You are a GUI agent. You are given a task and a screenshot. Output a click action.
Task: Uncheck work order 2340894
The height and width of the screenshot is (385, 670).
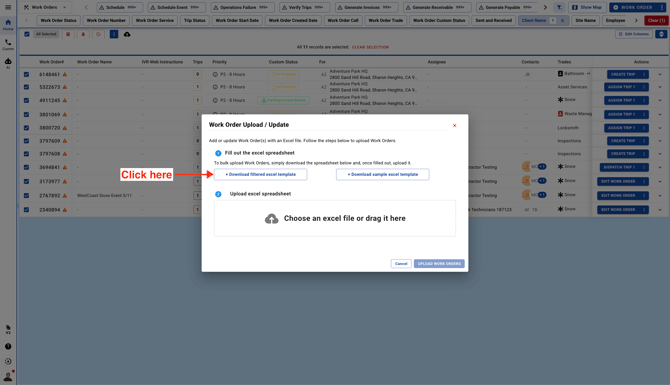26,210
